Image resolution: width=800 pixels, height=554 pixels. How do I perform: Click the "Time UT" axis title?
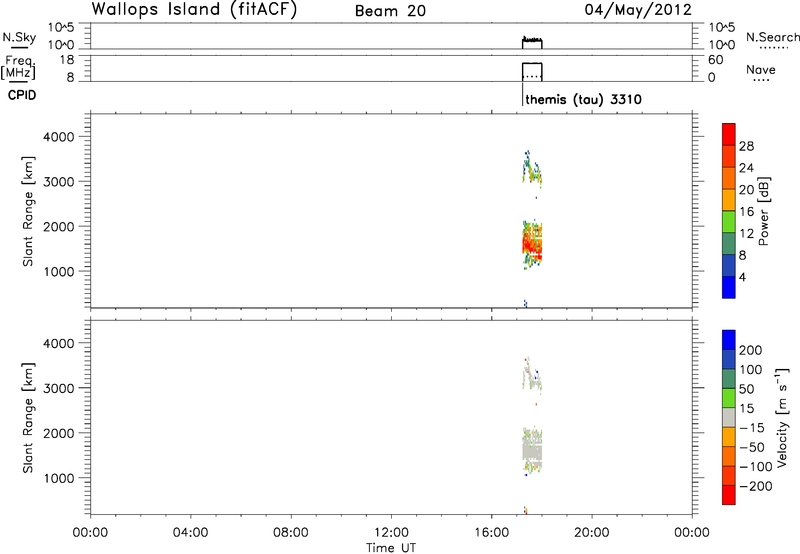(391, 548)
